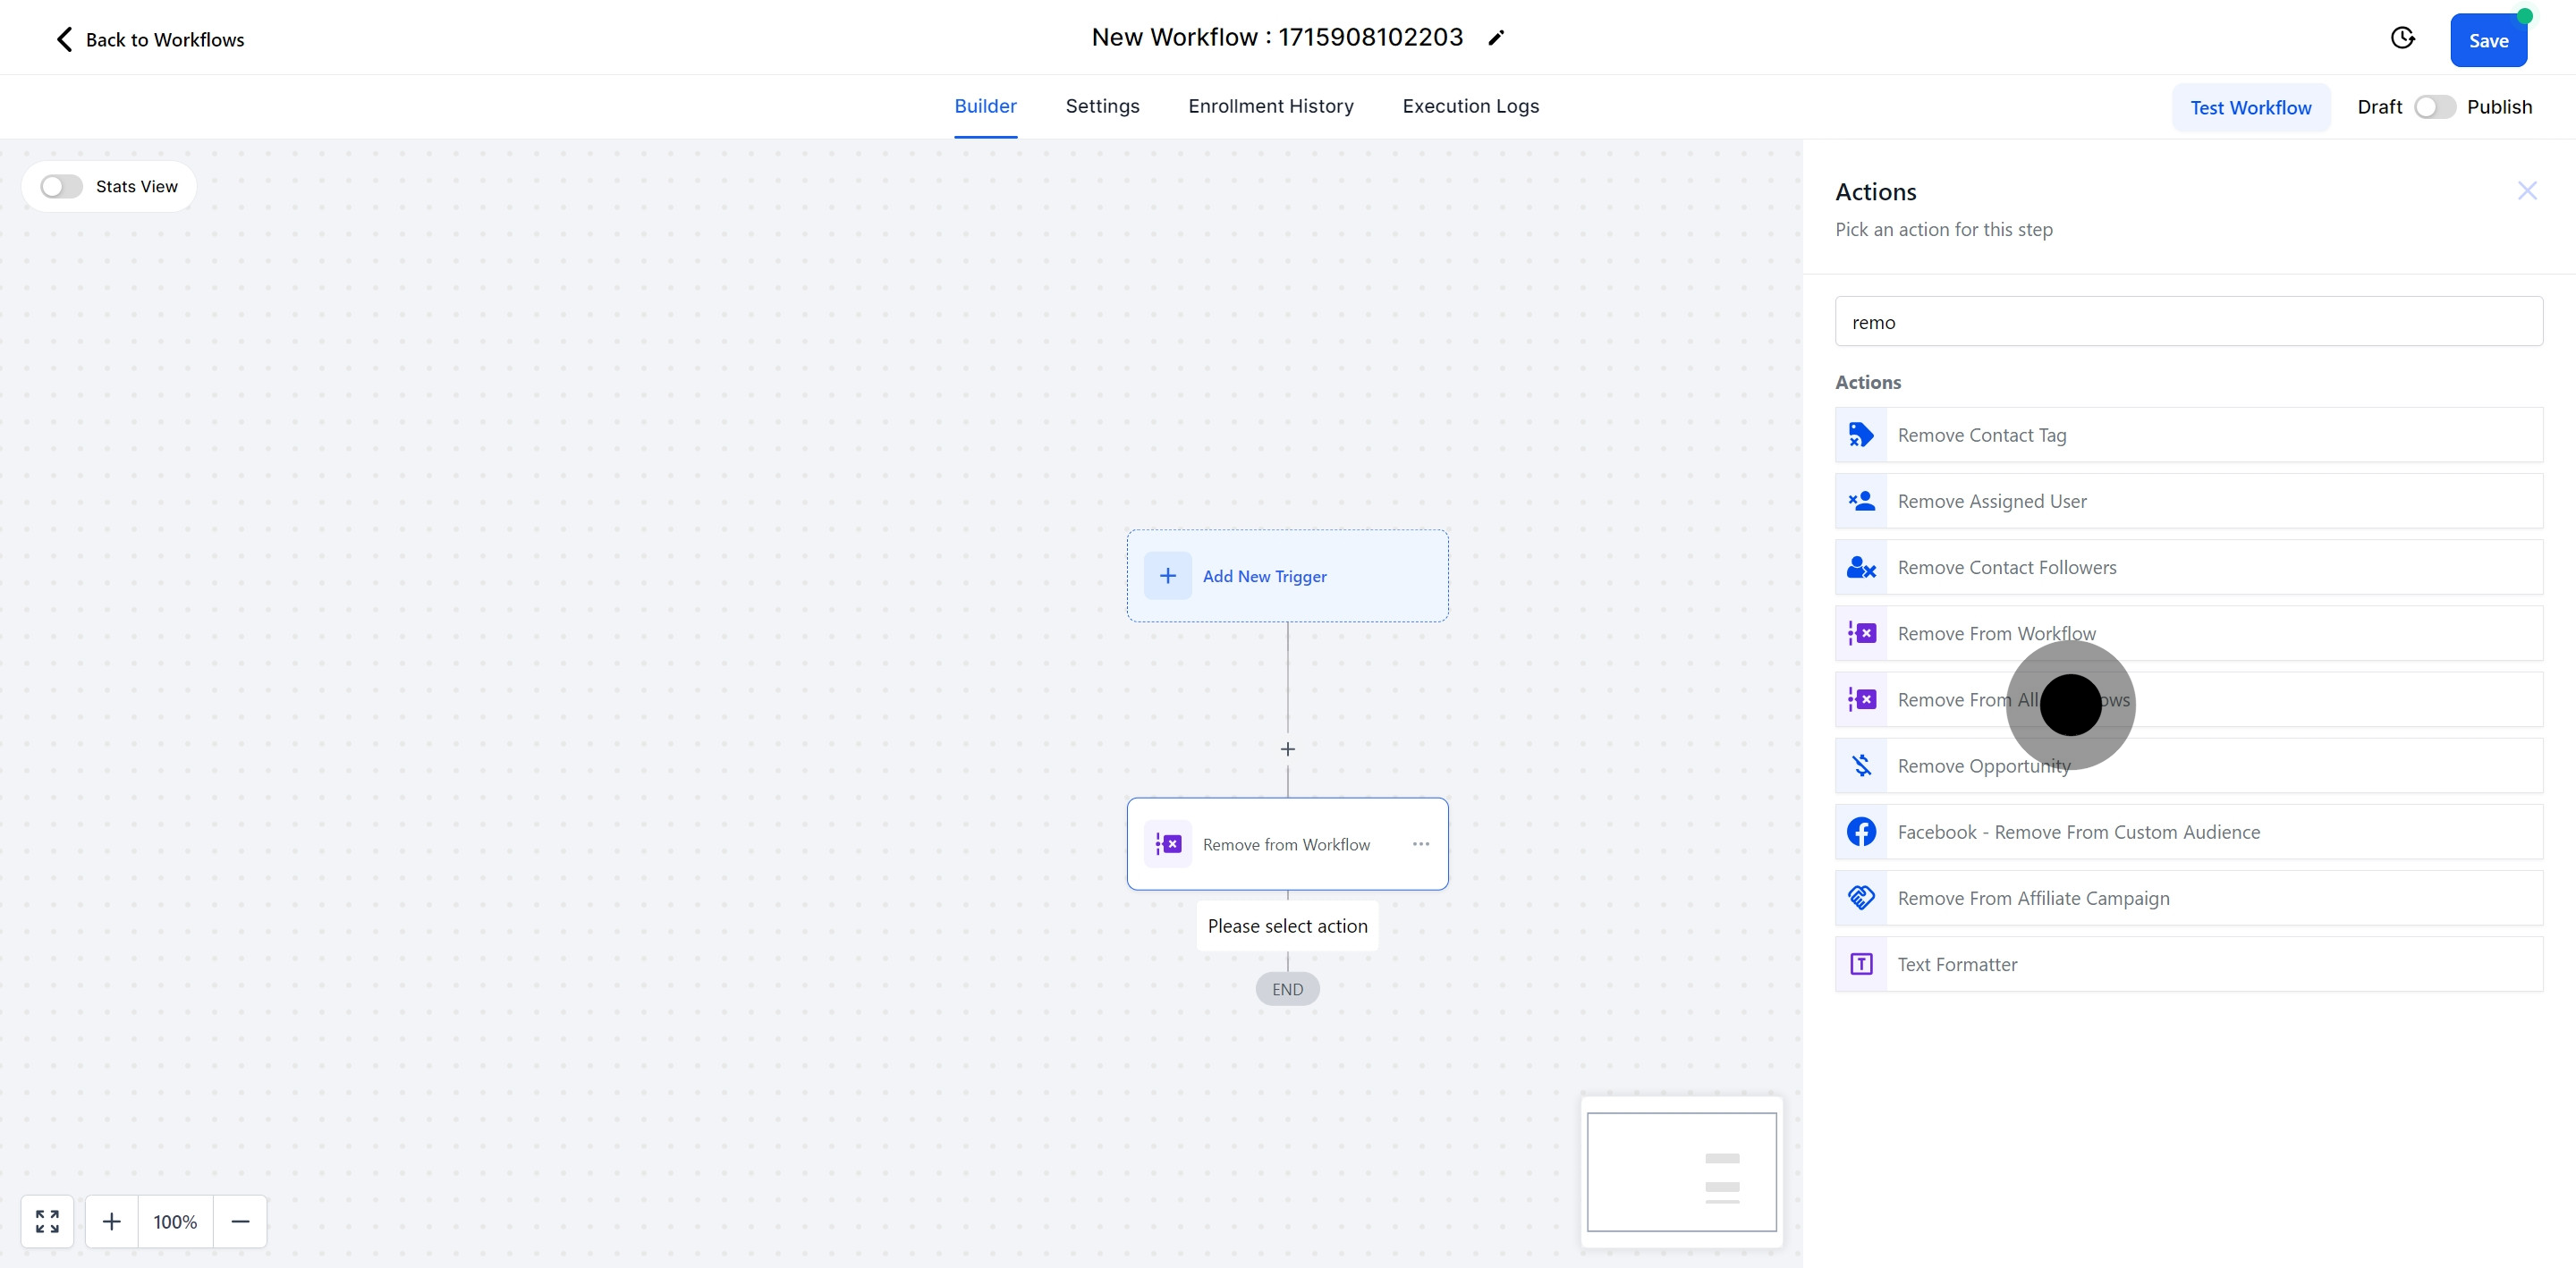2576x1268 pixels.
Task: Click the Remove Opportunity icon
Action: click(x=1861, y=766)
